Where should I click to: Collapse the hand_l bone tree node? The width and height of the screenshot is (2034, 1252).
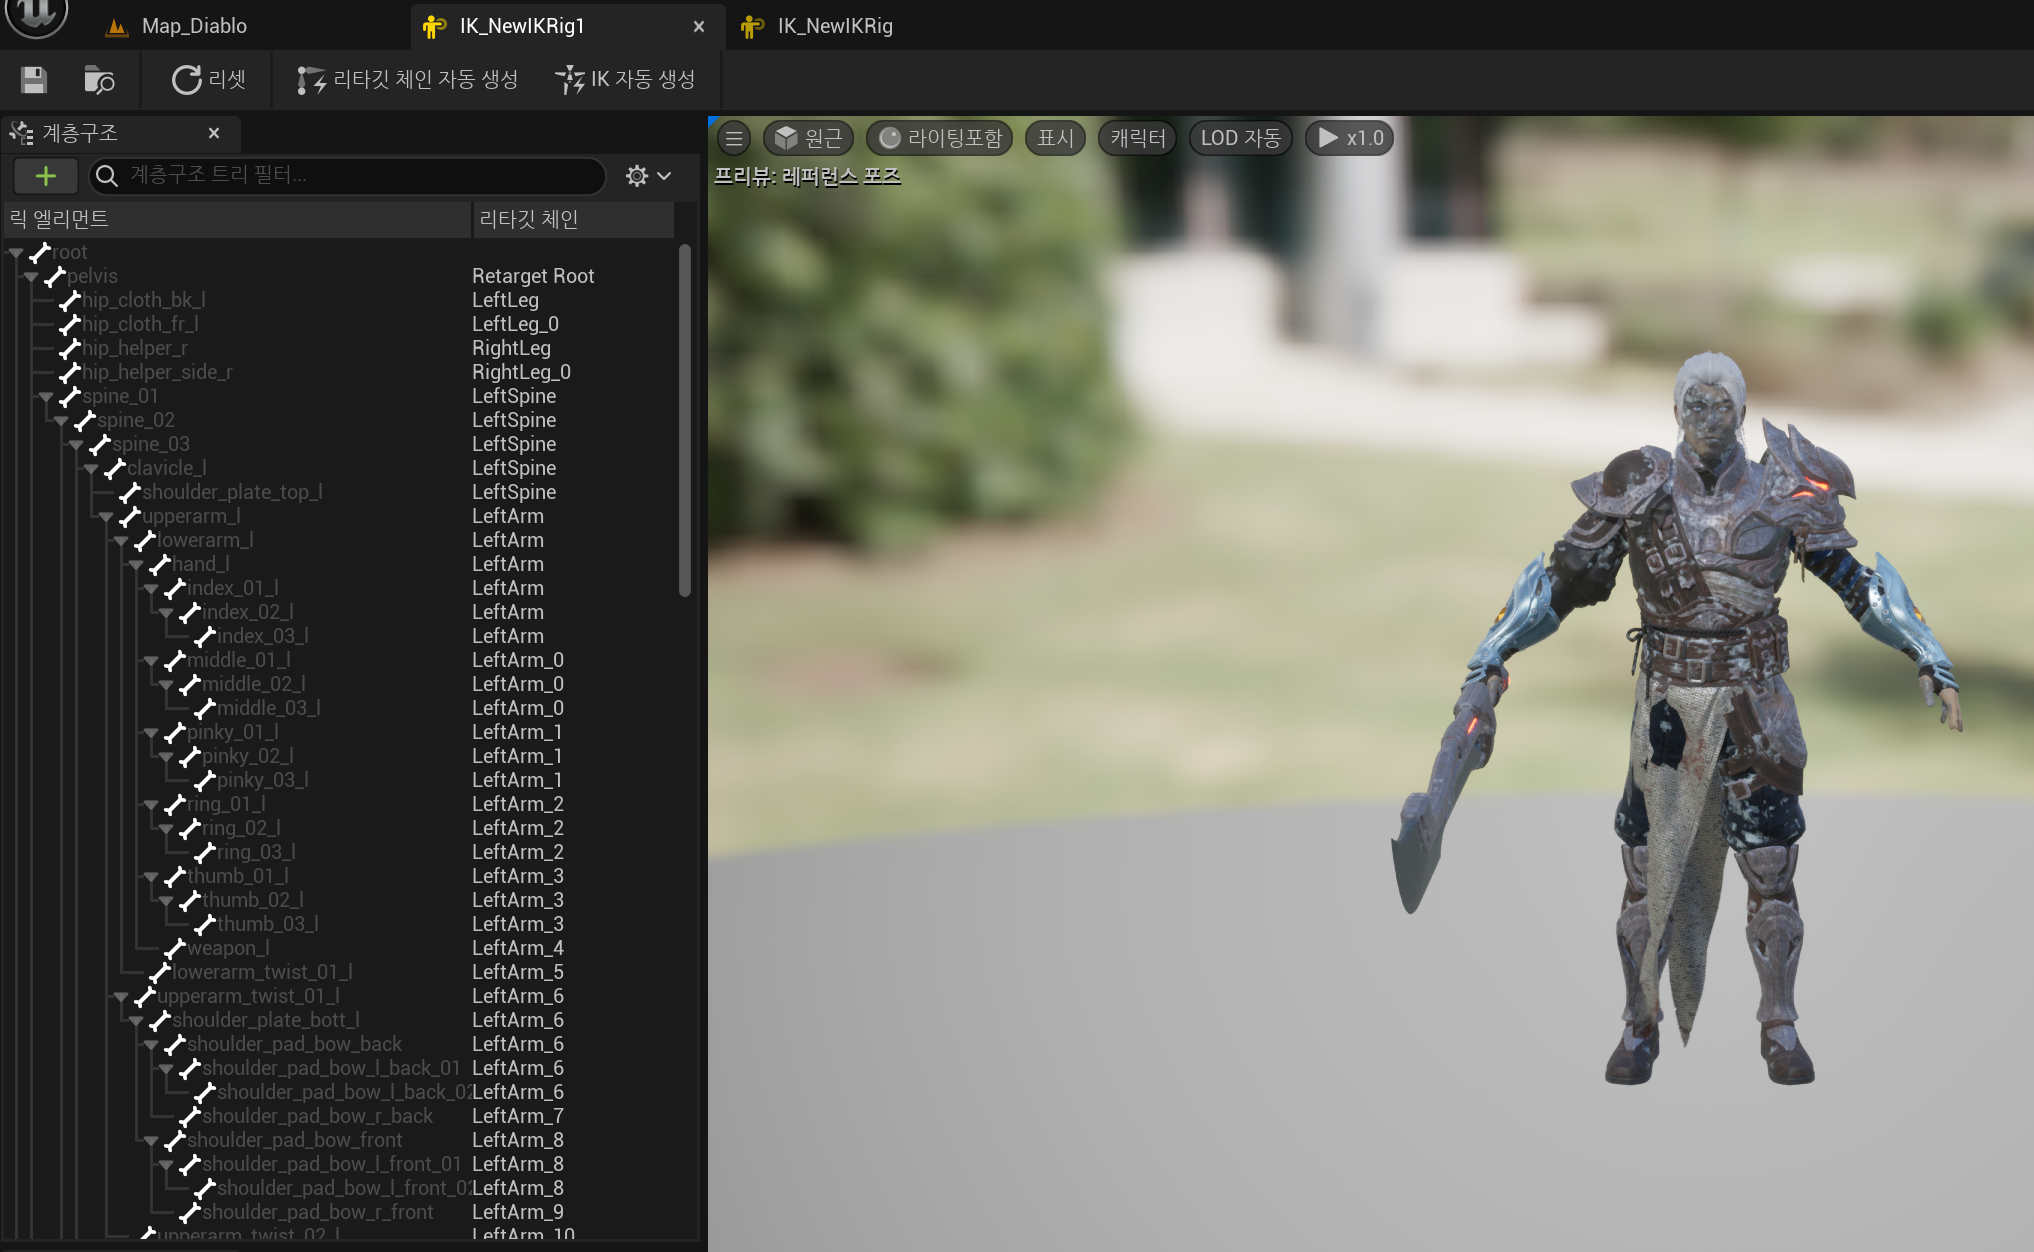(136, 565)
